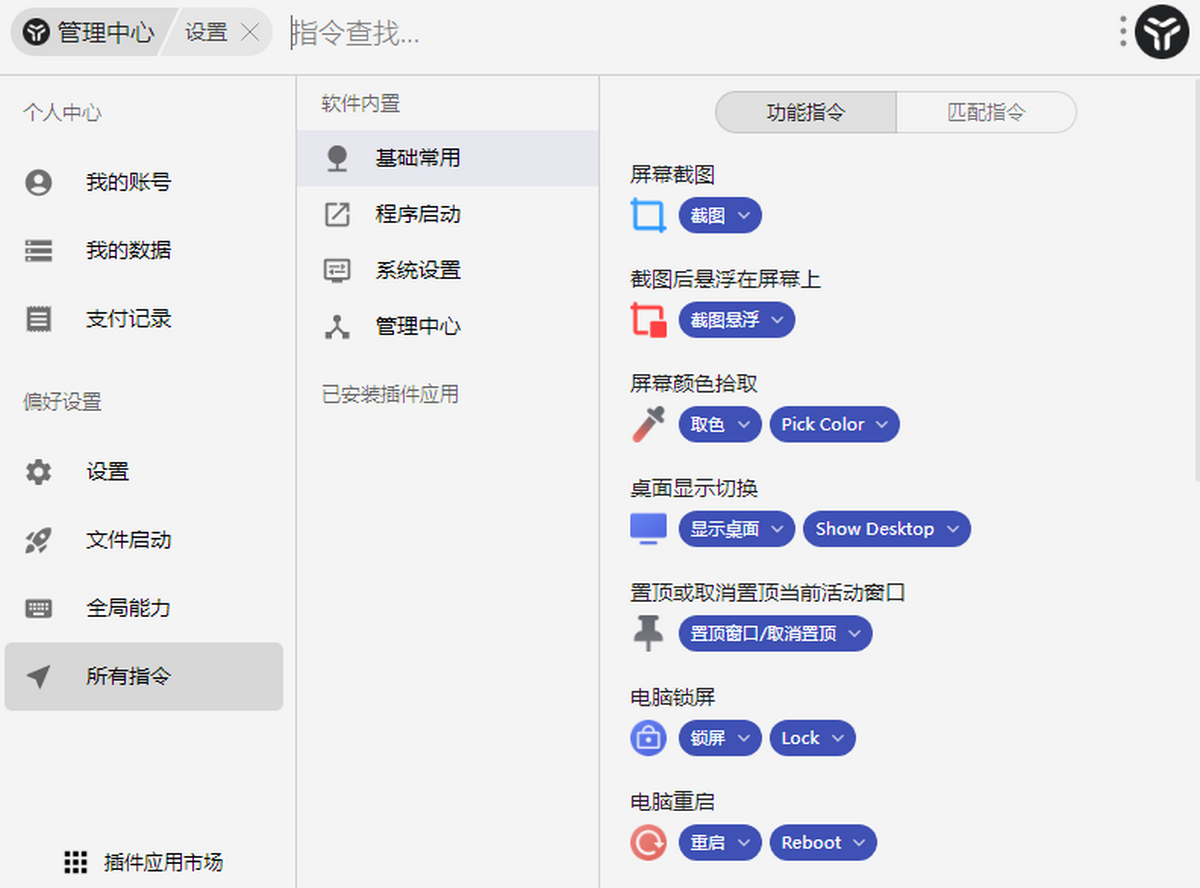Select 程序启动 in the sidebar
1200x888 pixels.
coord(418,214)
